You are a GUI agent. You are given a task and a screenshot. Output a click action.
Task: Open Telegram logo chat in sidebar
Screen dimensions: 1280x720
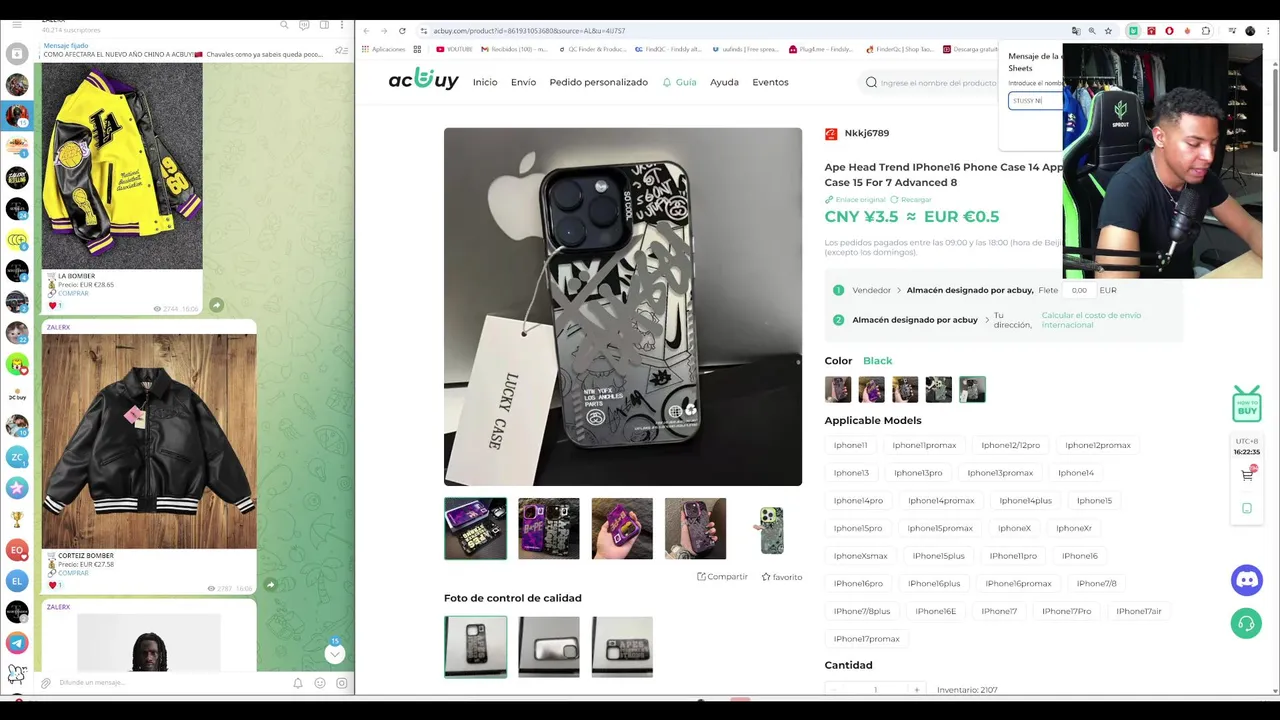[x=17, y=643]
